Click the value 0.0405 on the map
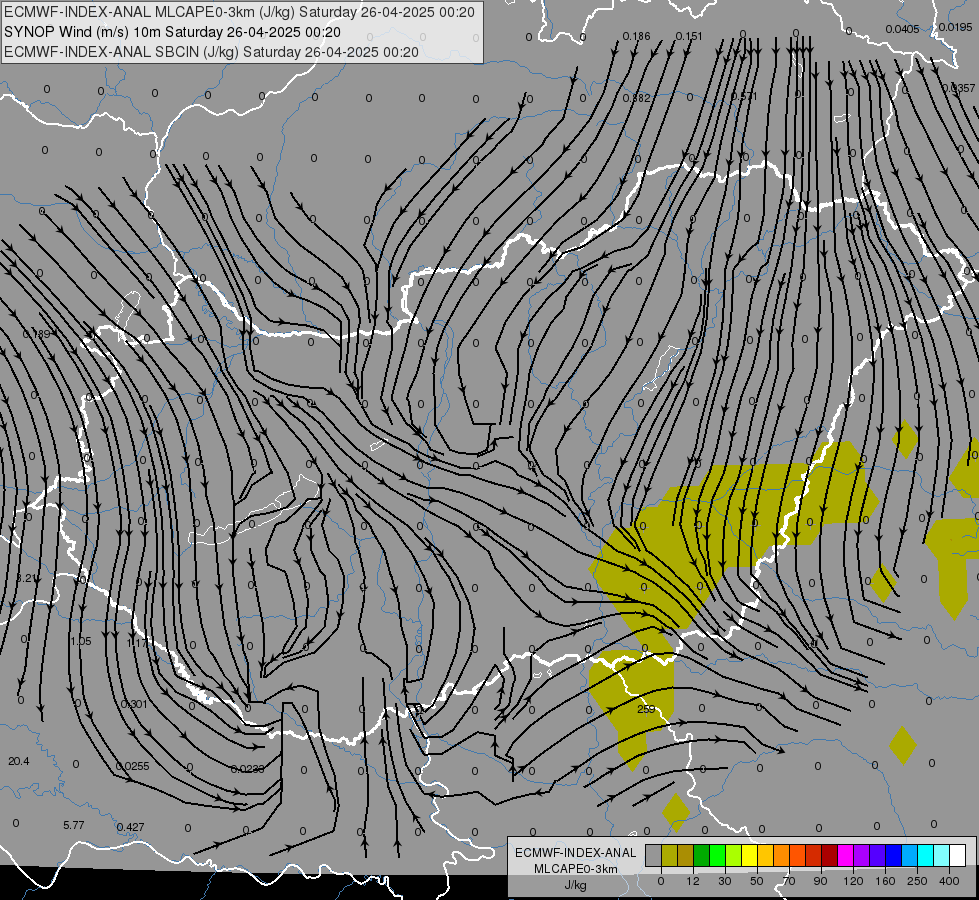The width and height of the screenshot is (979, 900). [902, 29]
